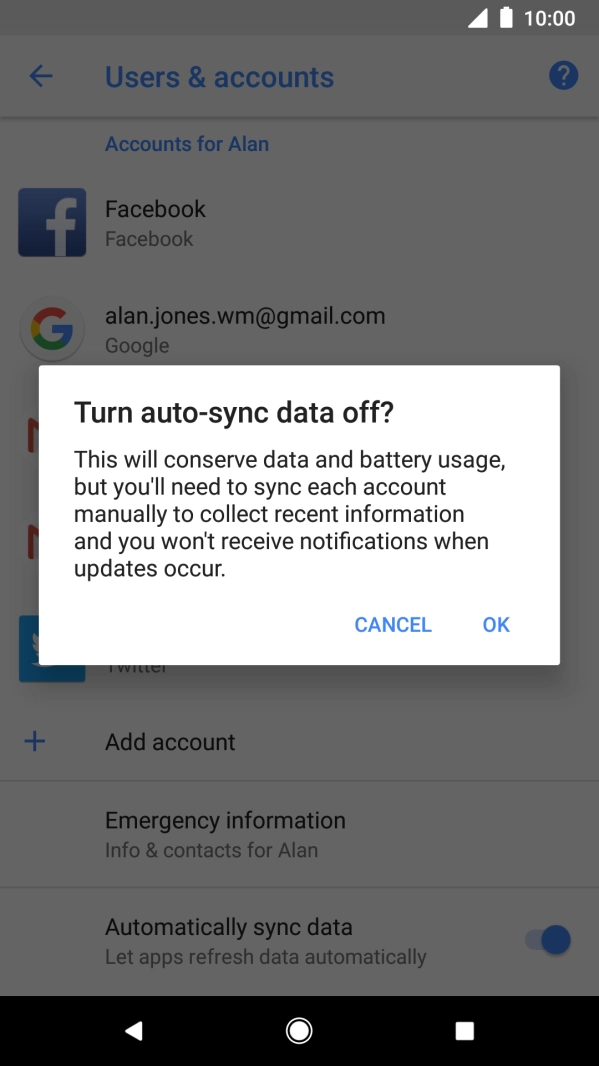Open recent apps square button
Viewport: 599px width, 1066px height.
[x=464, y=1031]
